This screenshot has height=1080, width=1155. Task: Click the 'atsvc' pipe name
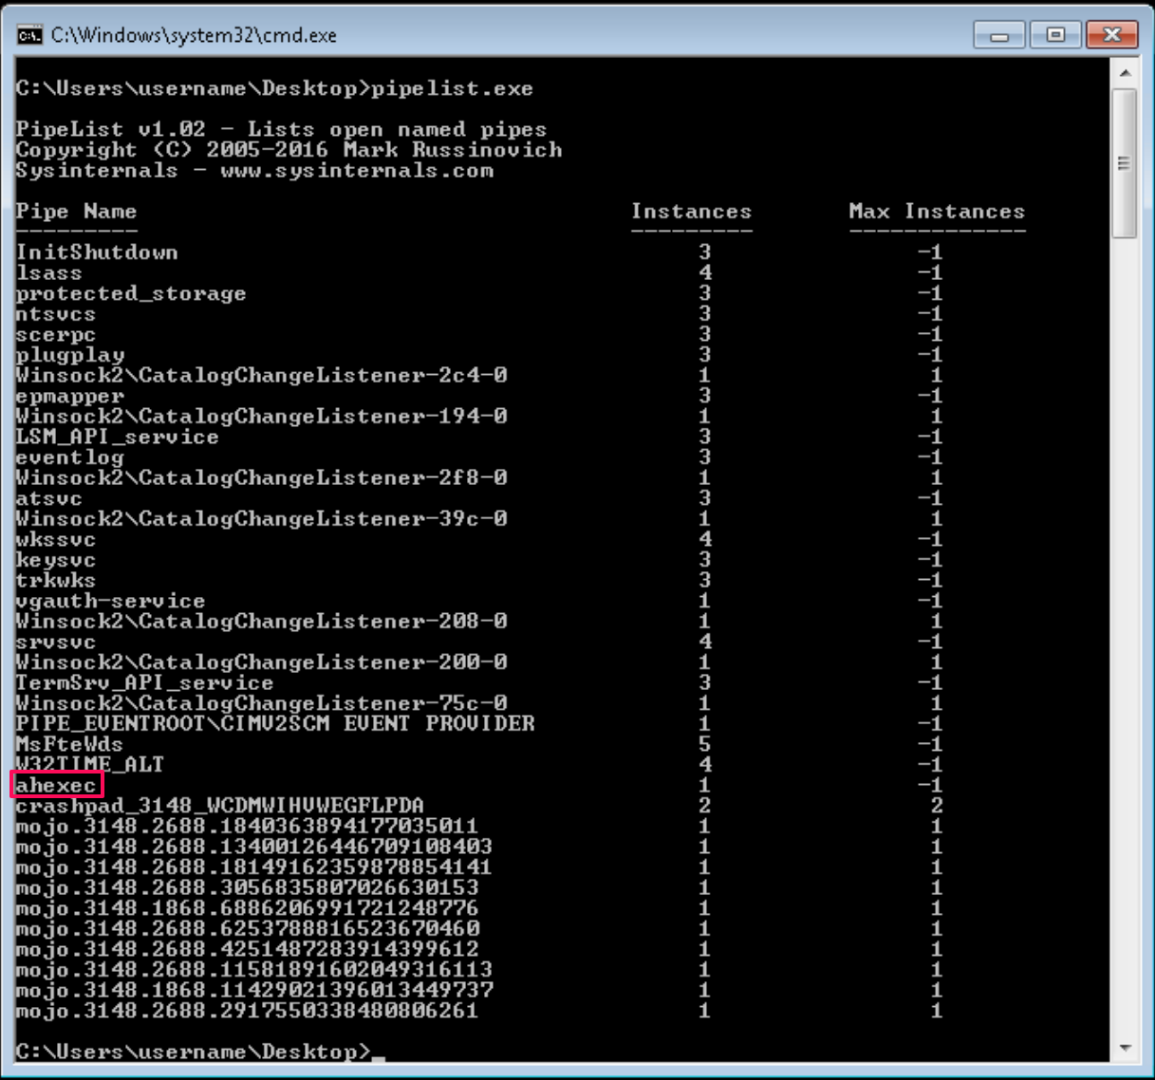(49, 499)
